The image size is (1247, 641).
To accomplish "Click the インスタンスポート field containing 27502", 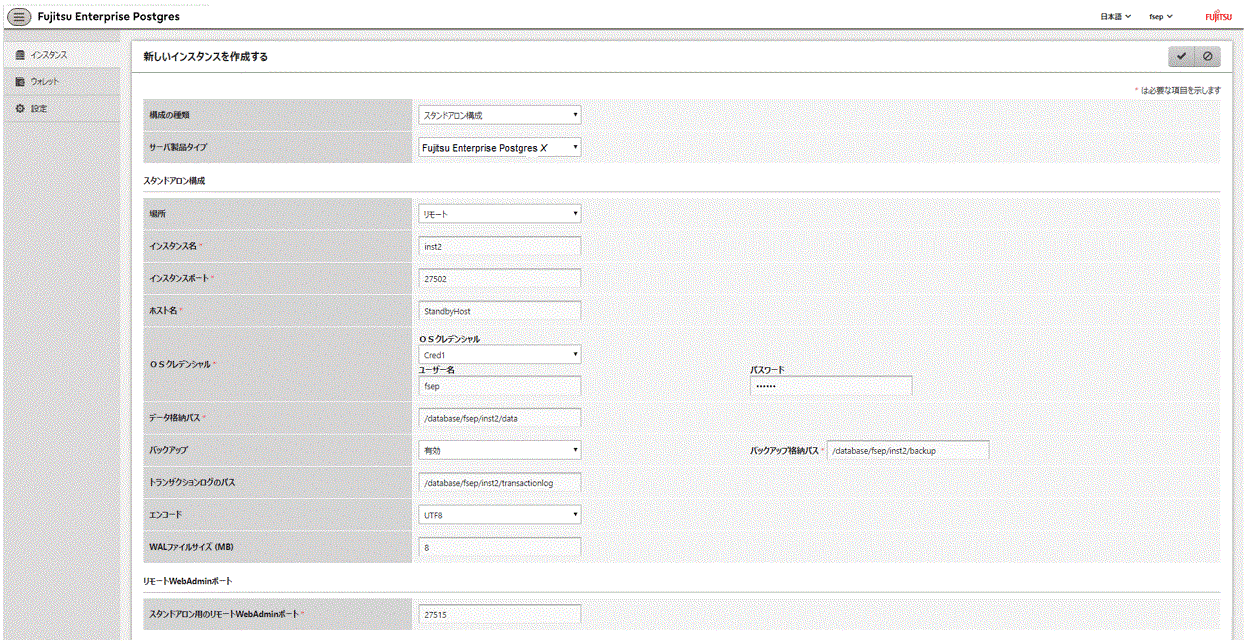I will [500, 279].
